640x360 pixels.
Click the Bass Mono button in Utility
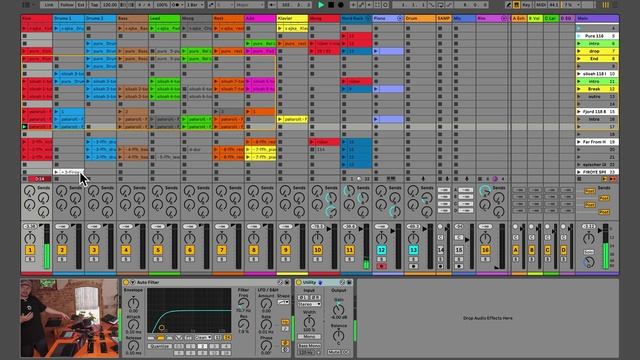tap(309, 346)
